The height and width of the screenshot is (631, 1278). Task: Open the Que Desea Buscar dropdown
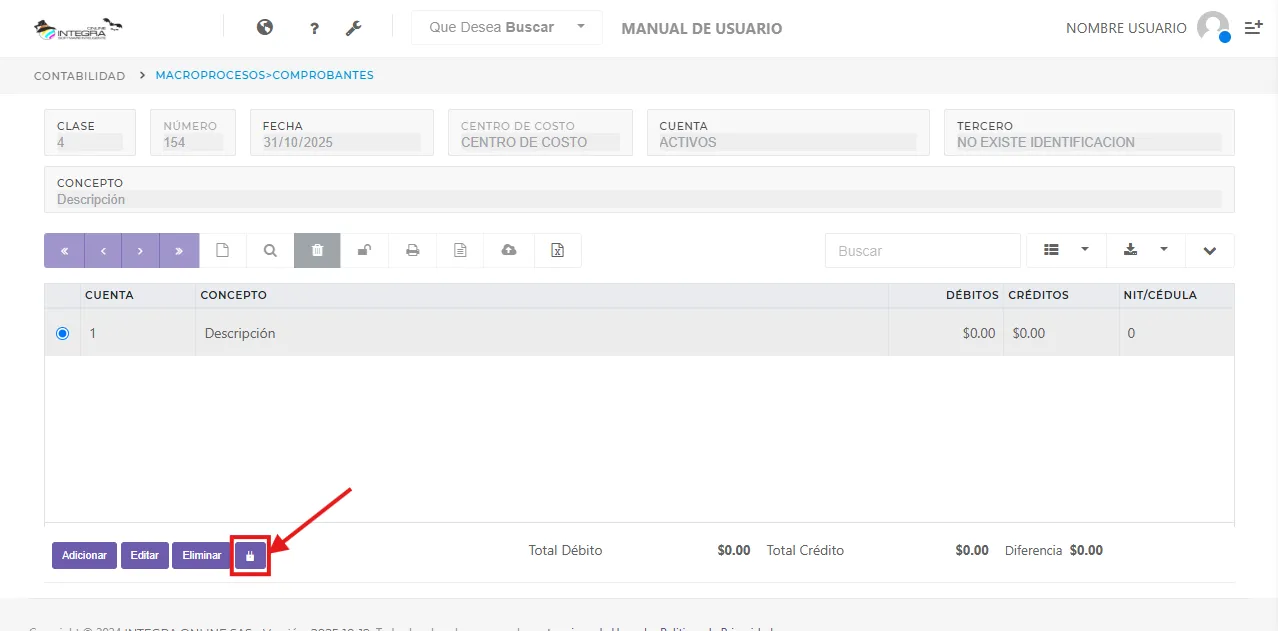click(505, 27)
